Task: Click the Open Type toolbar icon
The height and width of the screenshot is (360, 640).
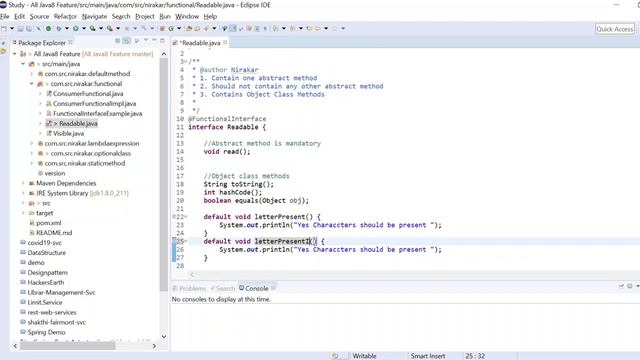Action: click(x=189, y=29)
